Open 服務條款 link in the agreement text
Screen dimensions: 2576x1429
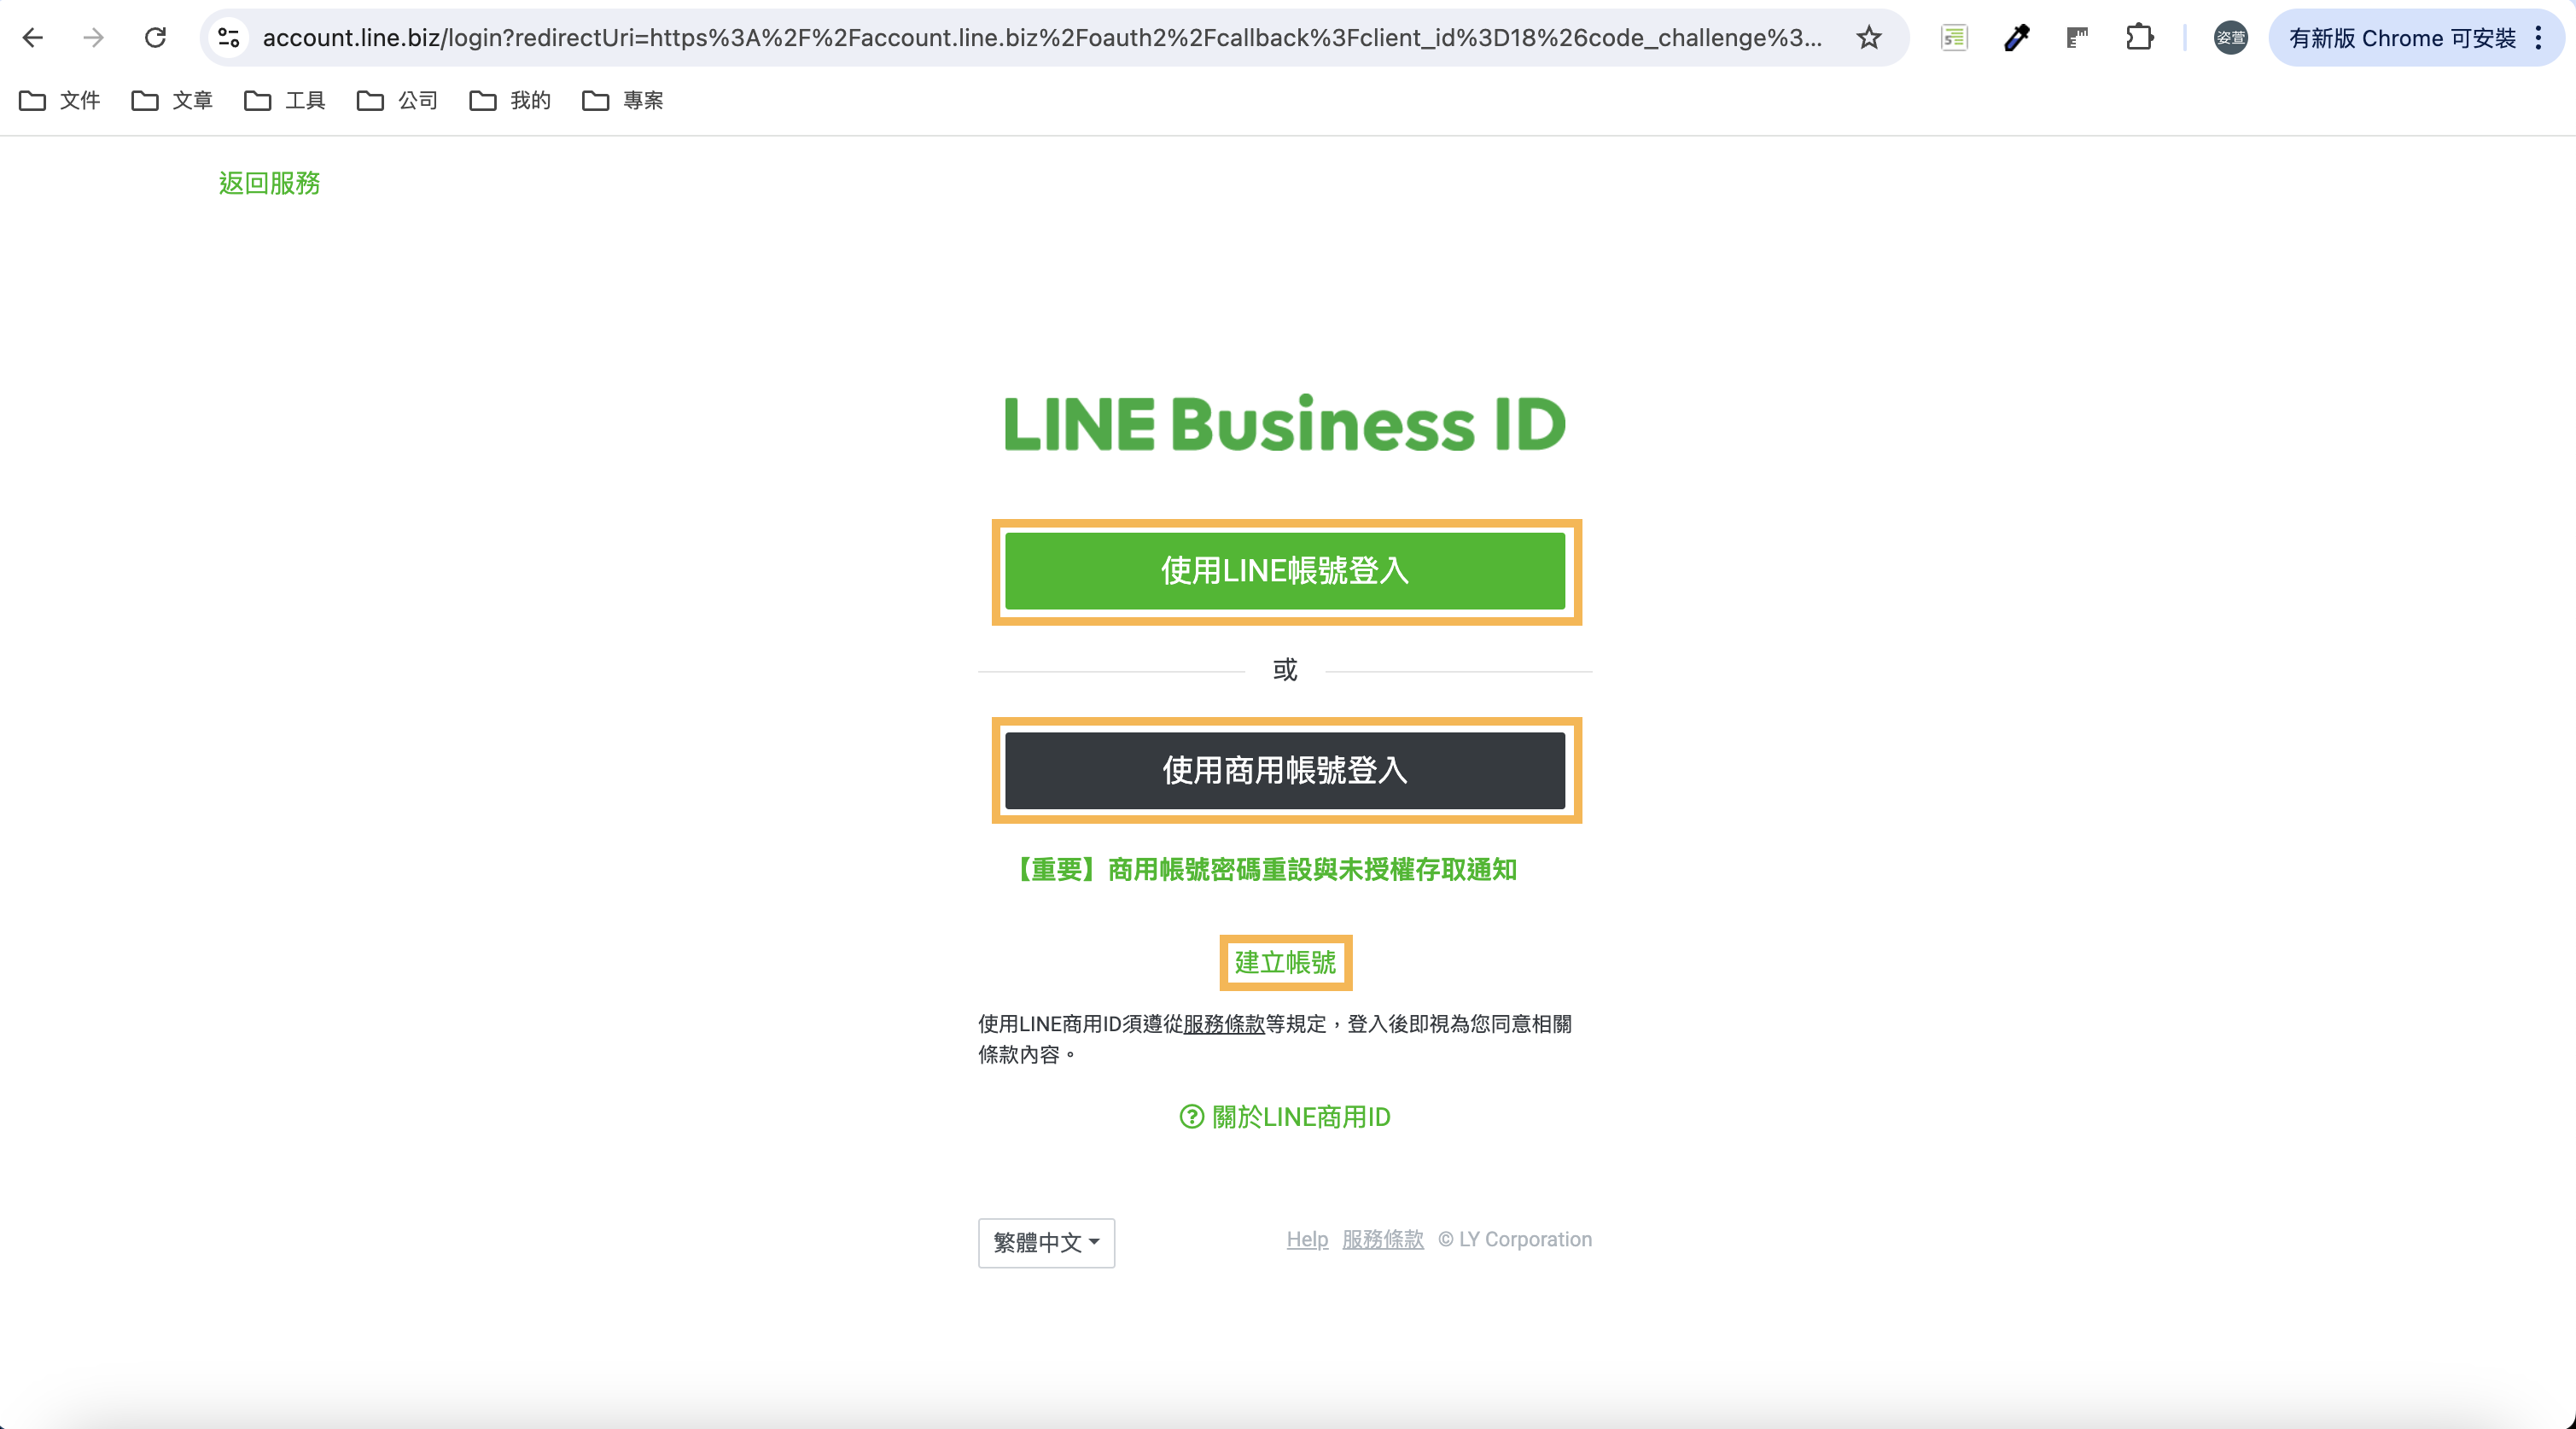click(1224, 1024)
